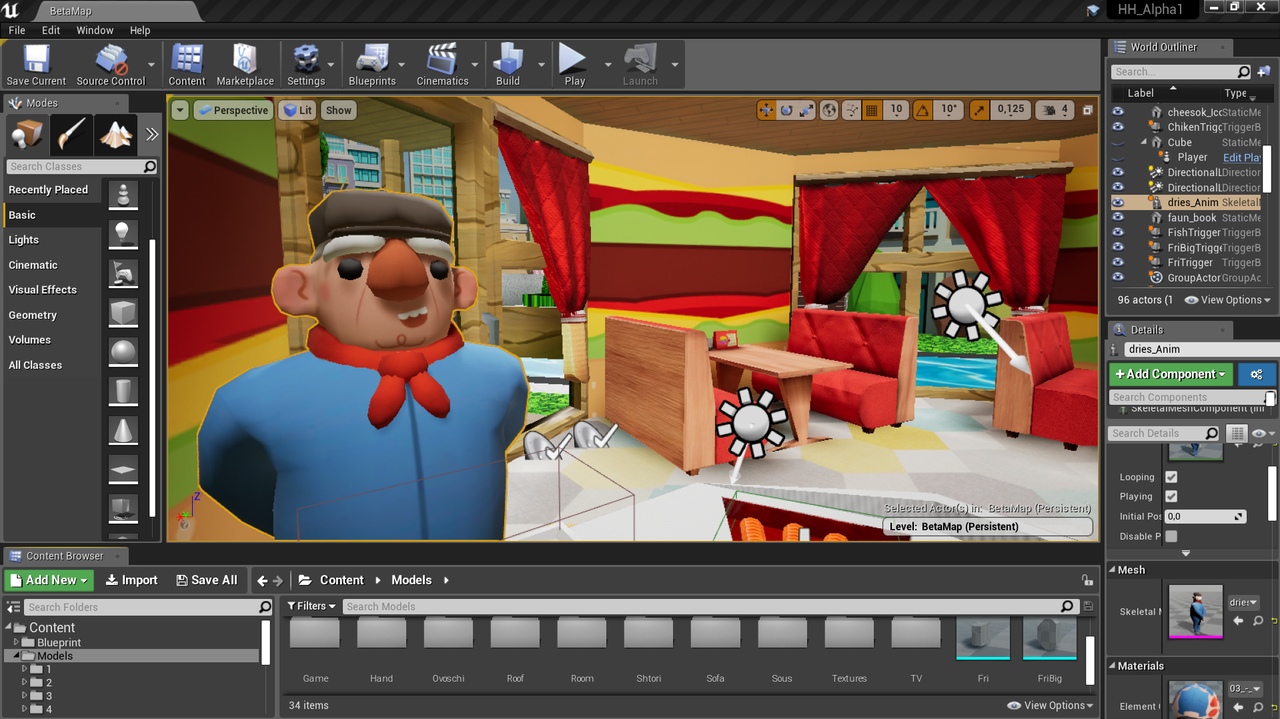Select Paint mode brush icon
Screen dimensions: 1280x719
[72, 134]
